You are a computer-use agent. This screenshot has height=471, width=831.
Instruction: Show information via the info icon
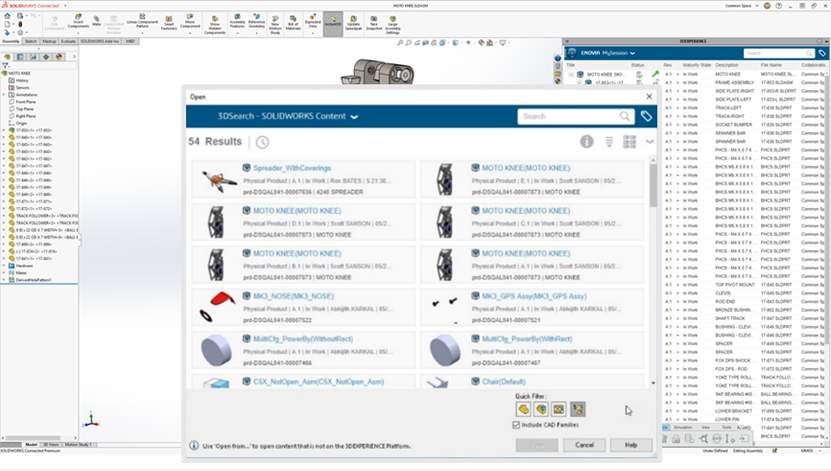click(x=587, y=142)
